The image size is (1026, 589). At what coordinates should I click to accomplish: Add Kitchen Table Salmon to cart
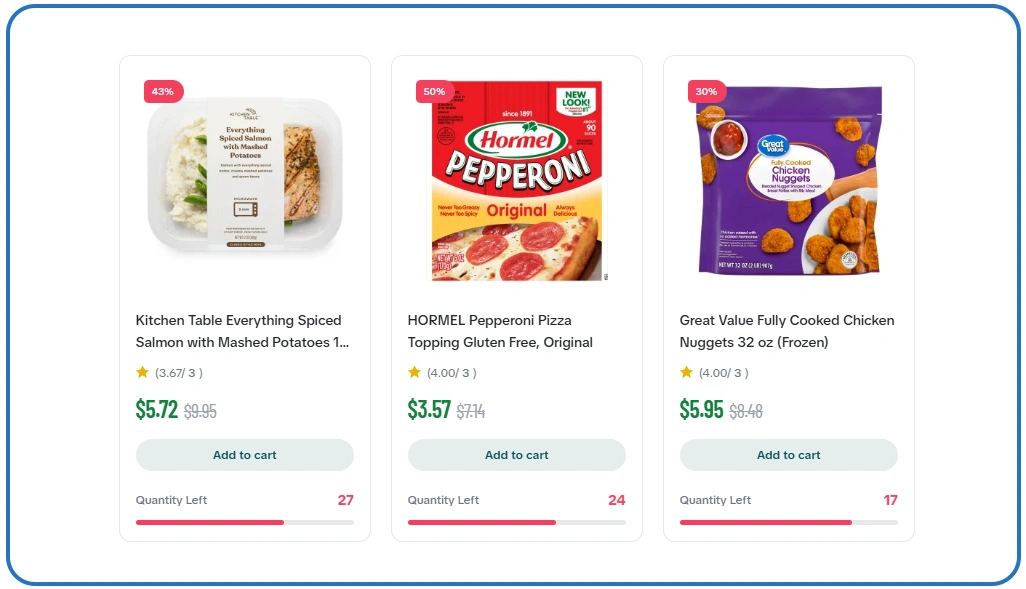(x=244, y=455)
